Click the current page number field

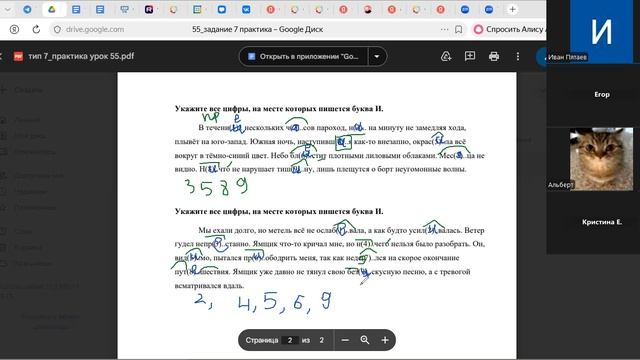coord(290,340)
